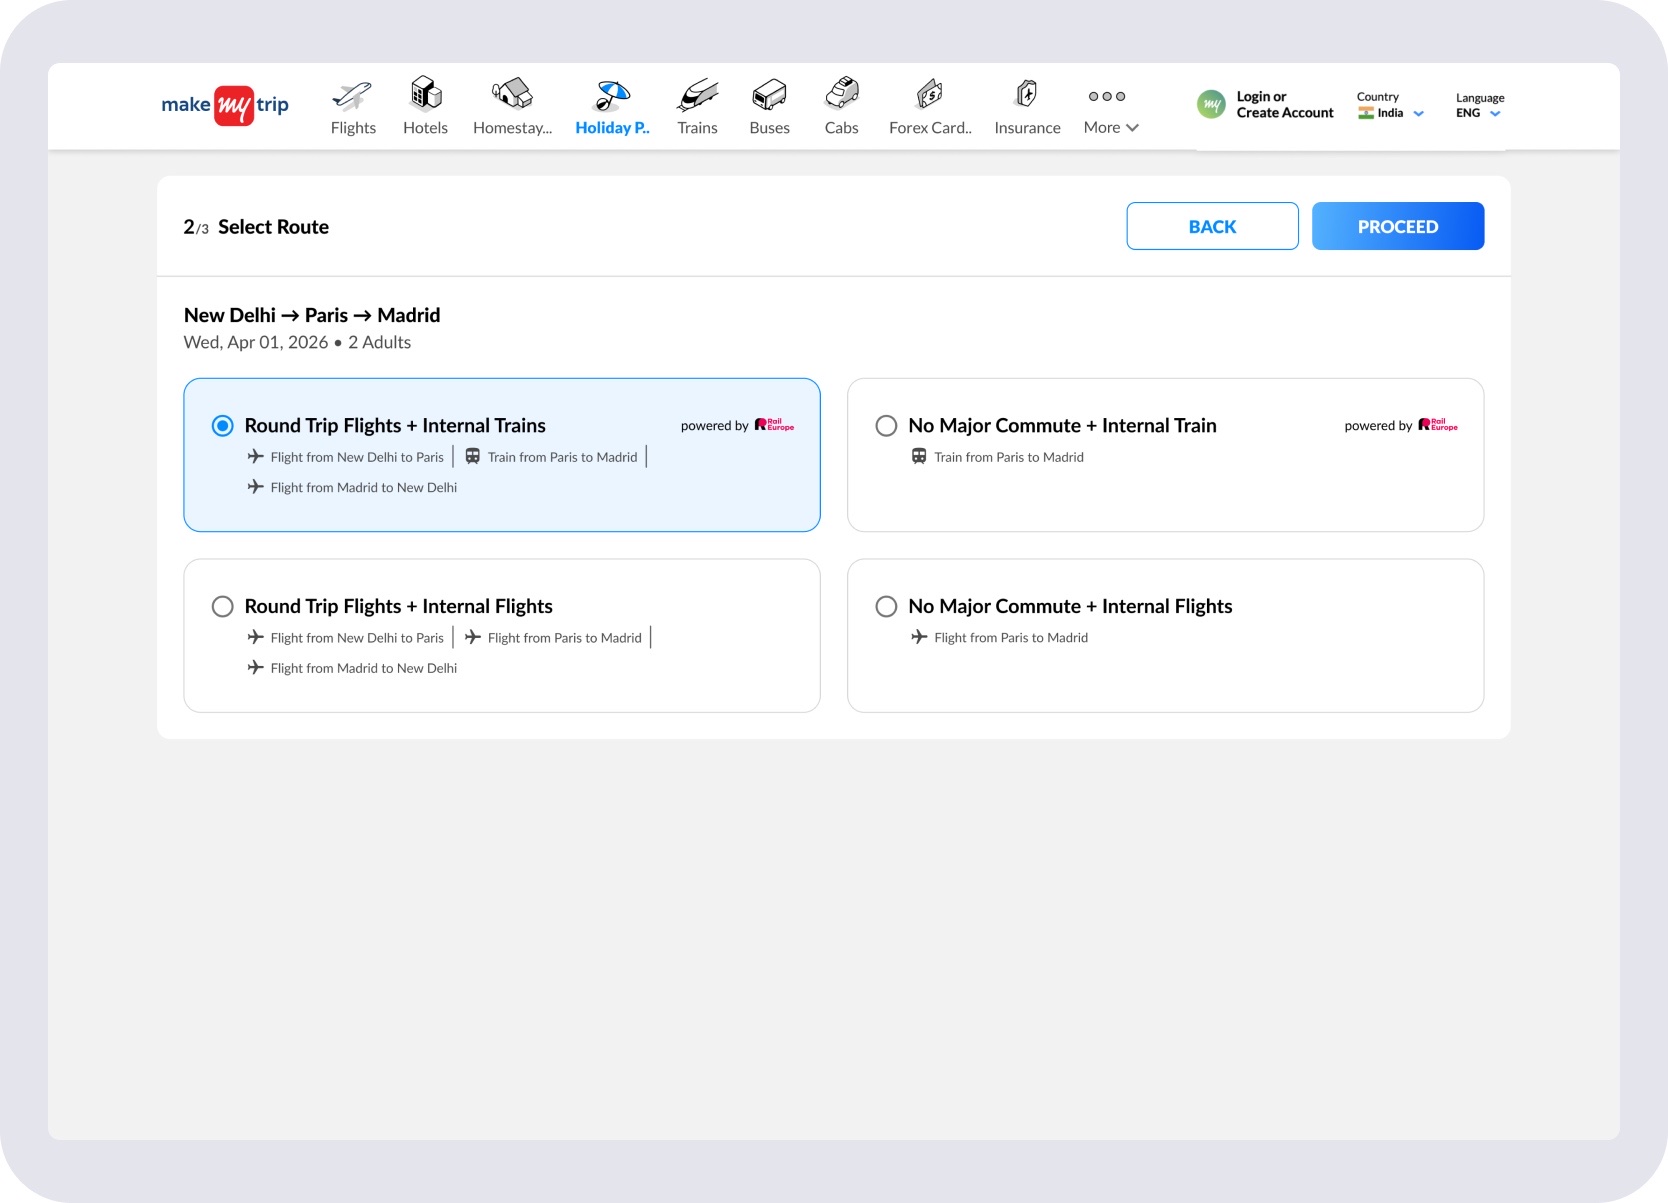Screen dimensions: 1668x1203
Task: Go to the Flights tab label
Action: tap(353, 128)
